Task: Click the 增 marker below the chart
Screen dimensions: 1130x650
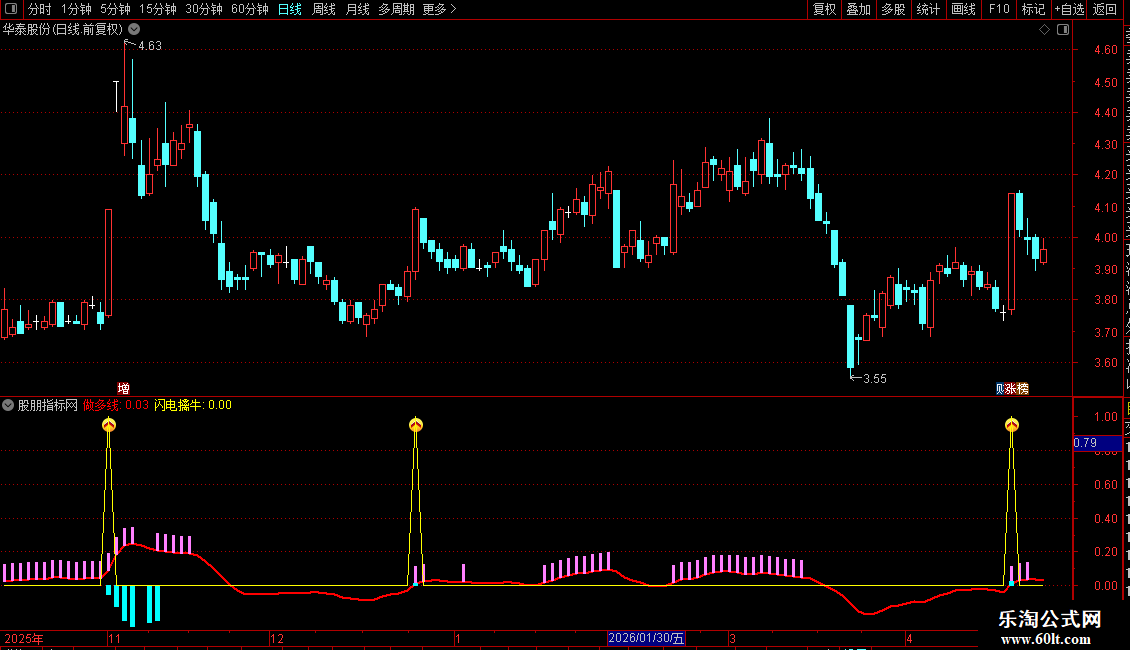Action: [x=123, y=388]
